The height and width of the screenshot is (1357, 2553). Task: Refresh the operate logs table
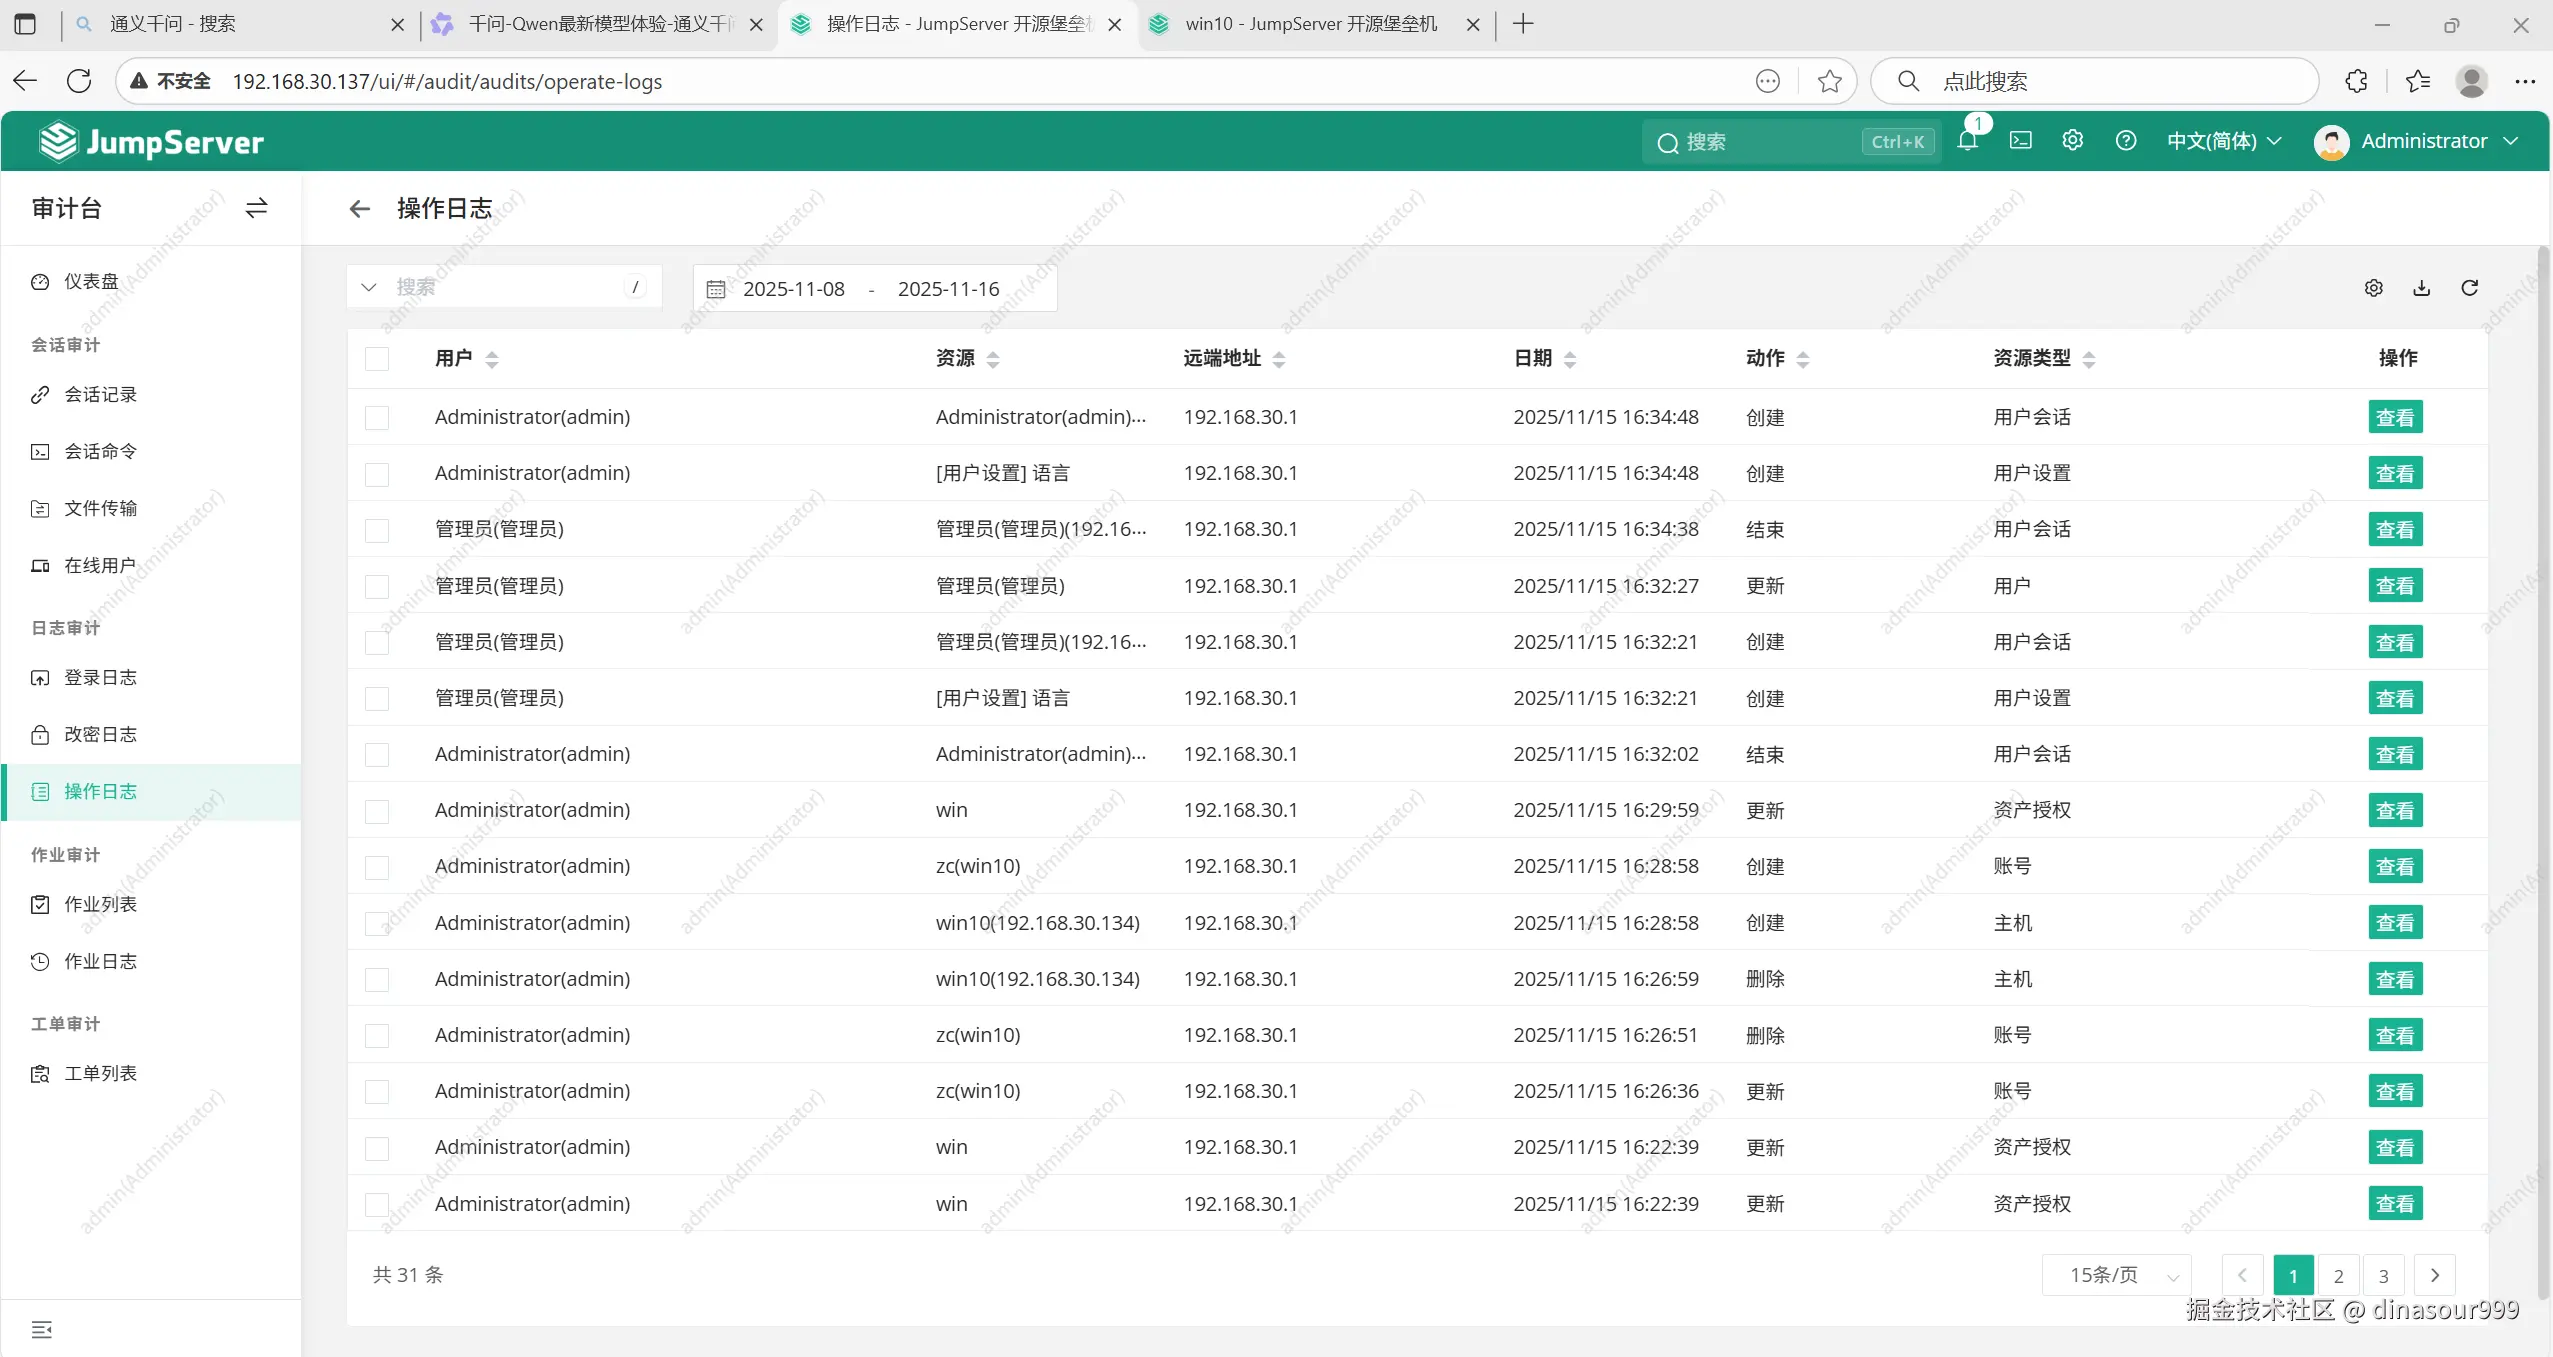point(2469,288)
